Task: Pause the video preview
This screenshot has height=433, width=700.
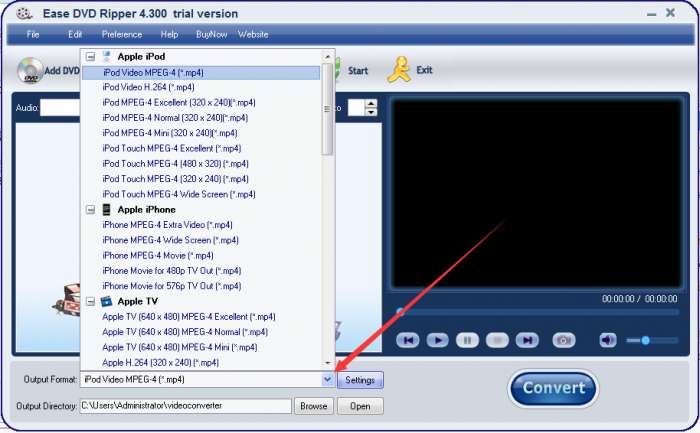Action: pyautogui.click(x=467, y=340)
